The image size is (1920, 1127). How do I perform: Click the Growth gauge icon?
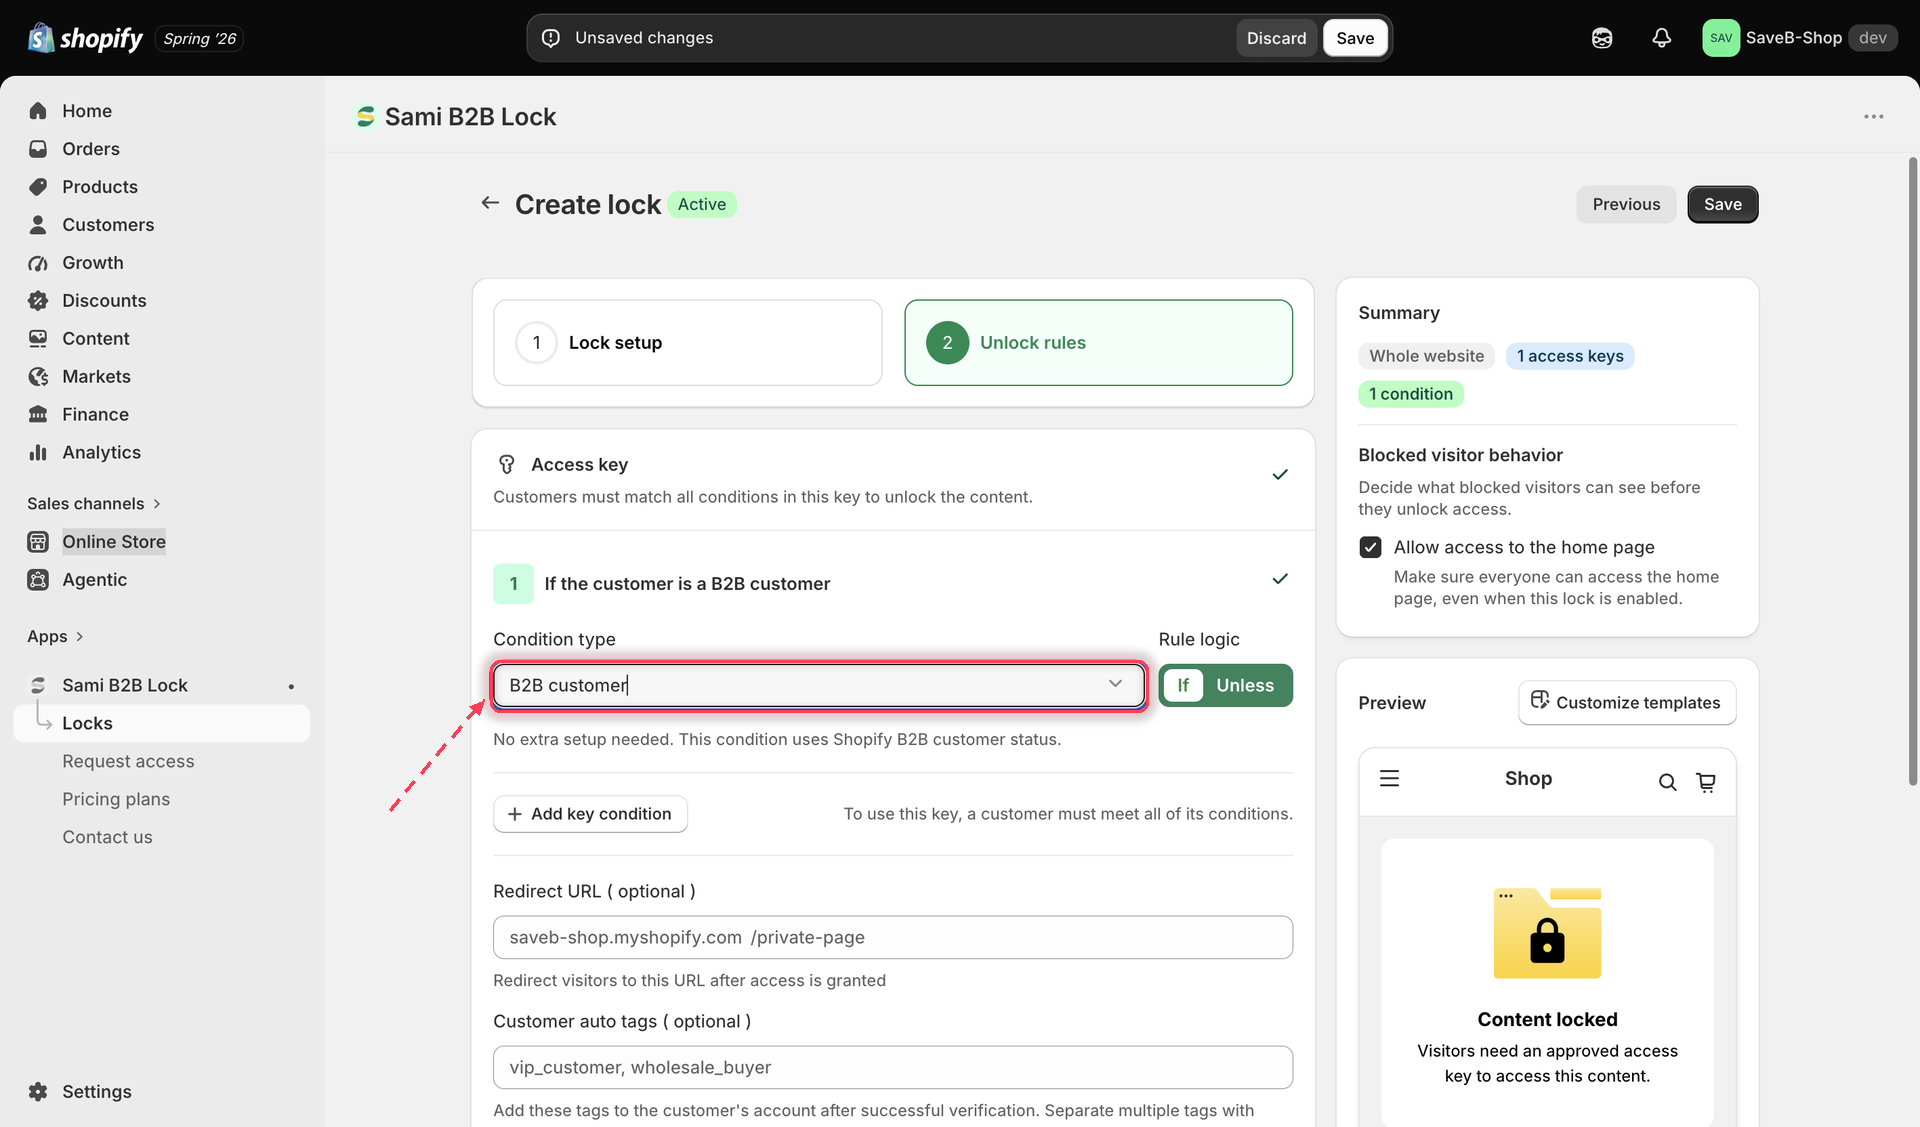(38, 263)
